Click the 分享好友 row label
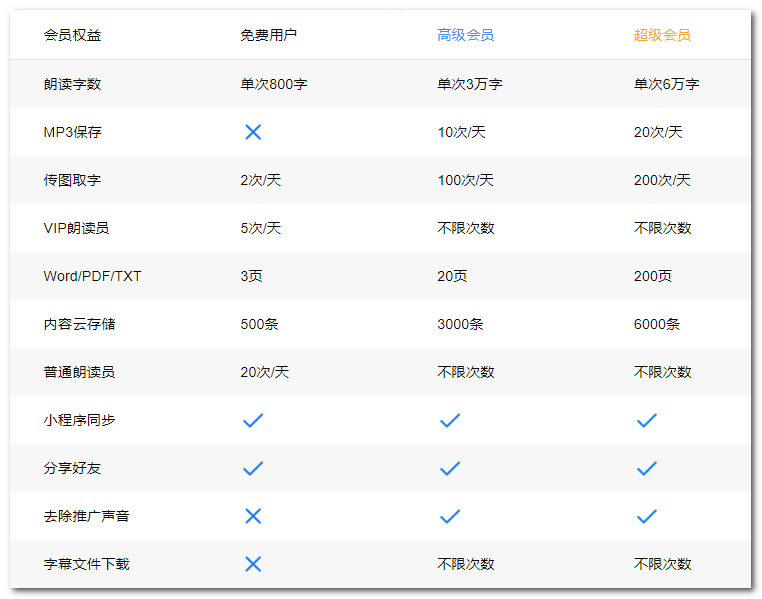762x599 pixels. point(72,468)
